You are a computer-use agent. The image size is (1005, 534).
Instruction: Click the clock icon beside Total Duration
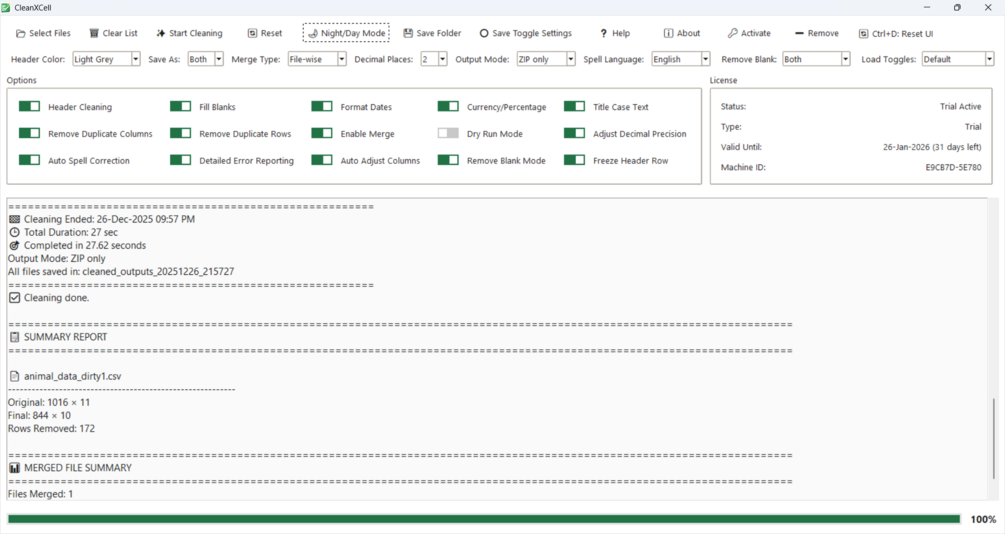14,233
